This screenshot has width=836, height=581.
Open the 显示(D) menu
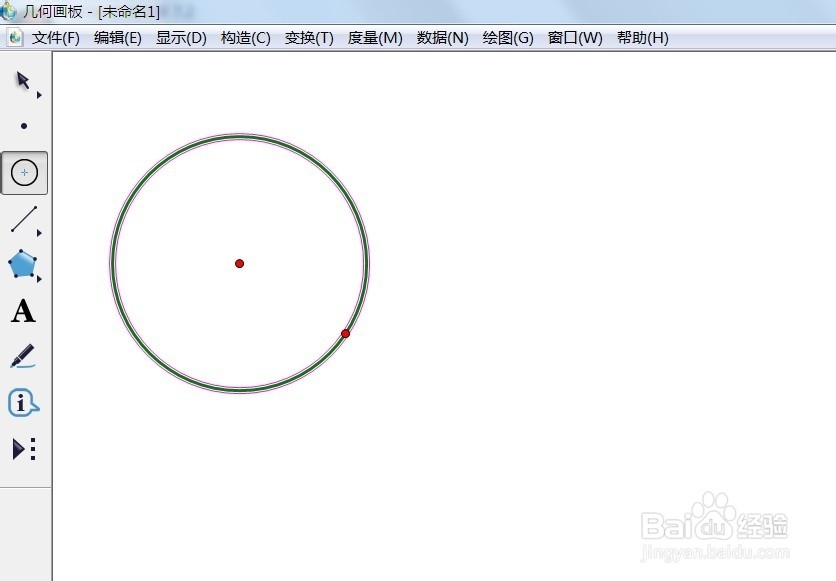(181, 38)
